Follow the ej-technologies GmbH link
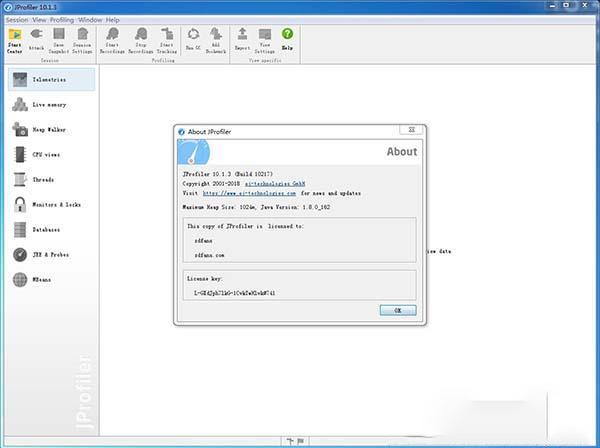This screenshot has height=448, width=600. (x=275, y=184)
